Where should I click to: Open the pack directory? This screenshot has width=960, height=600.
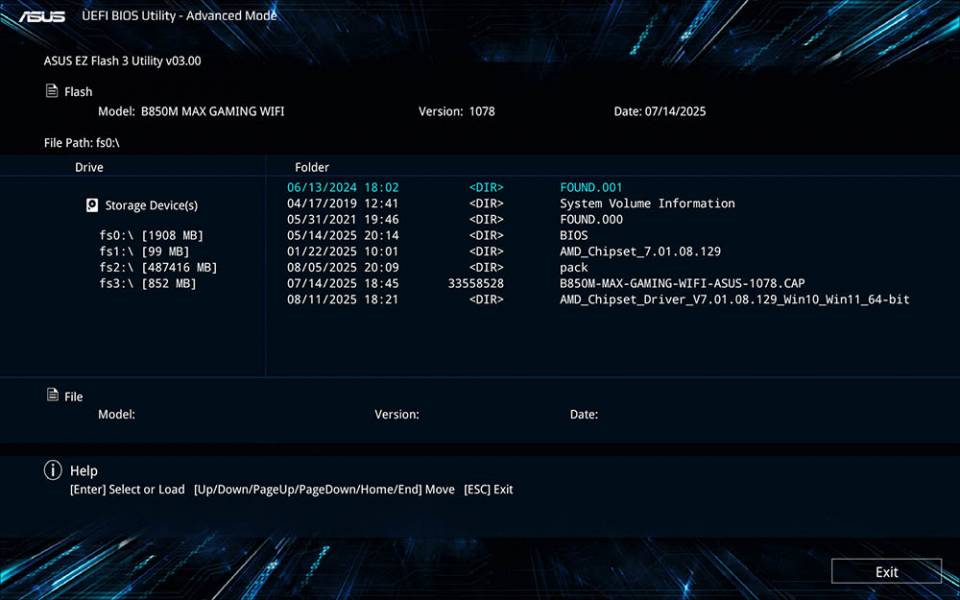(573, 267)
